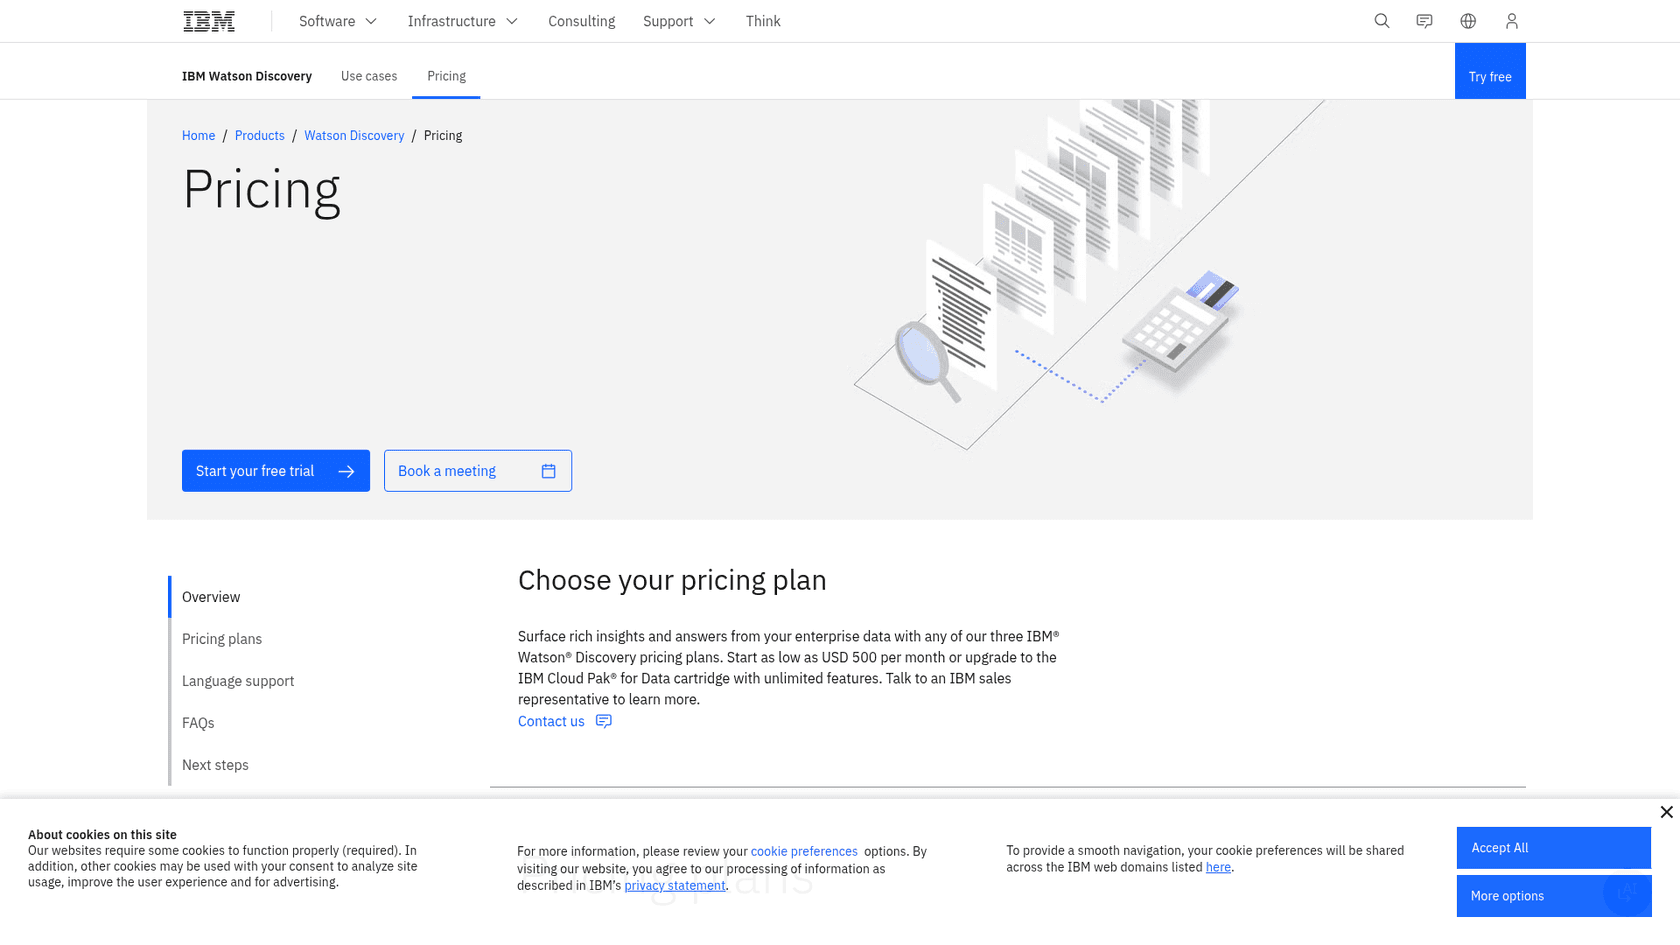The image size is (1680, 945).
Task: Open the privacy statement link
Action: coord(675,886)
